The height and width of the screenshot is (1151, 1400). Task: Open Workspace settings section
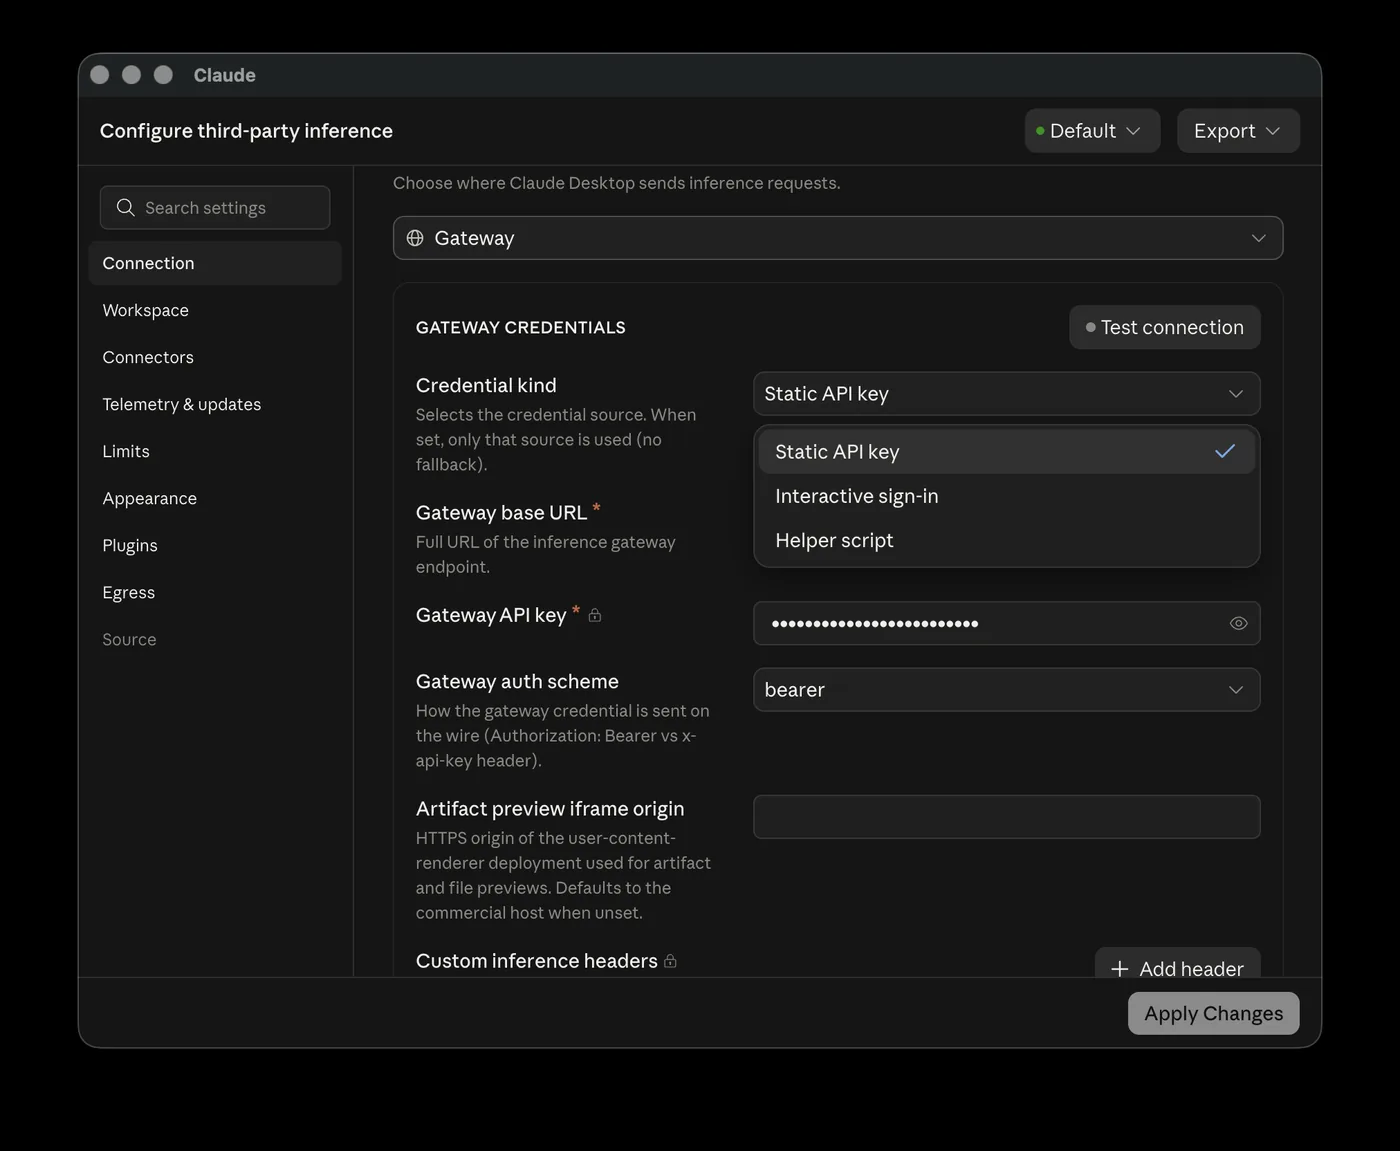(215, 310)
